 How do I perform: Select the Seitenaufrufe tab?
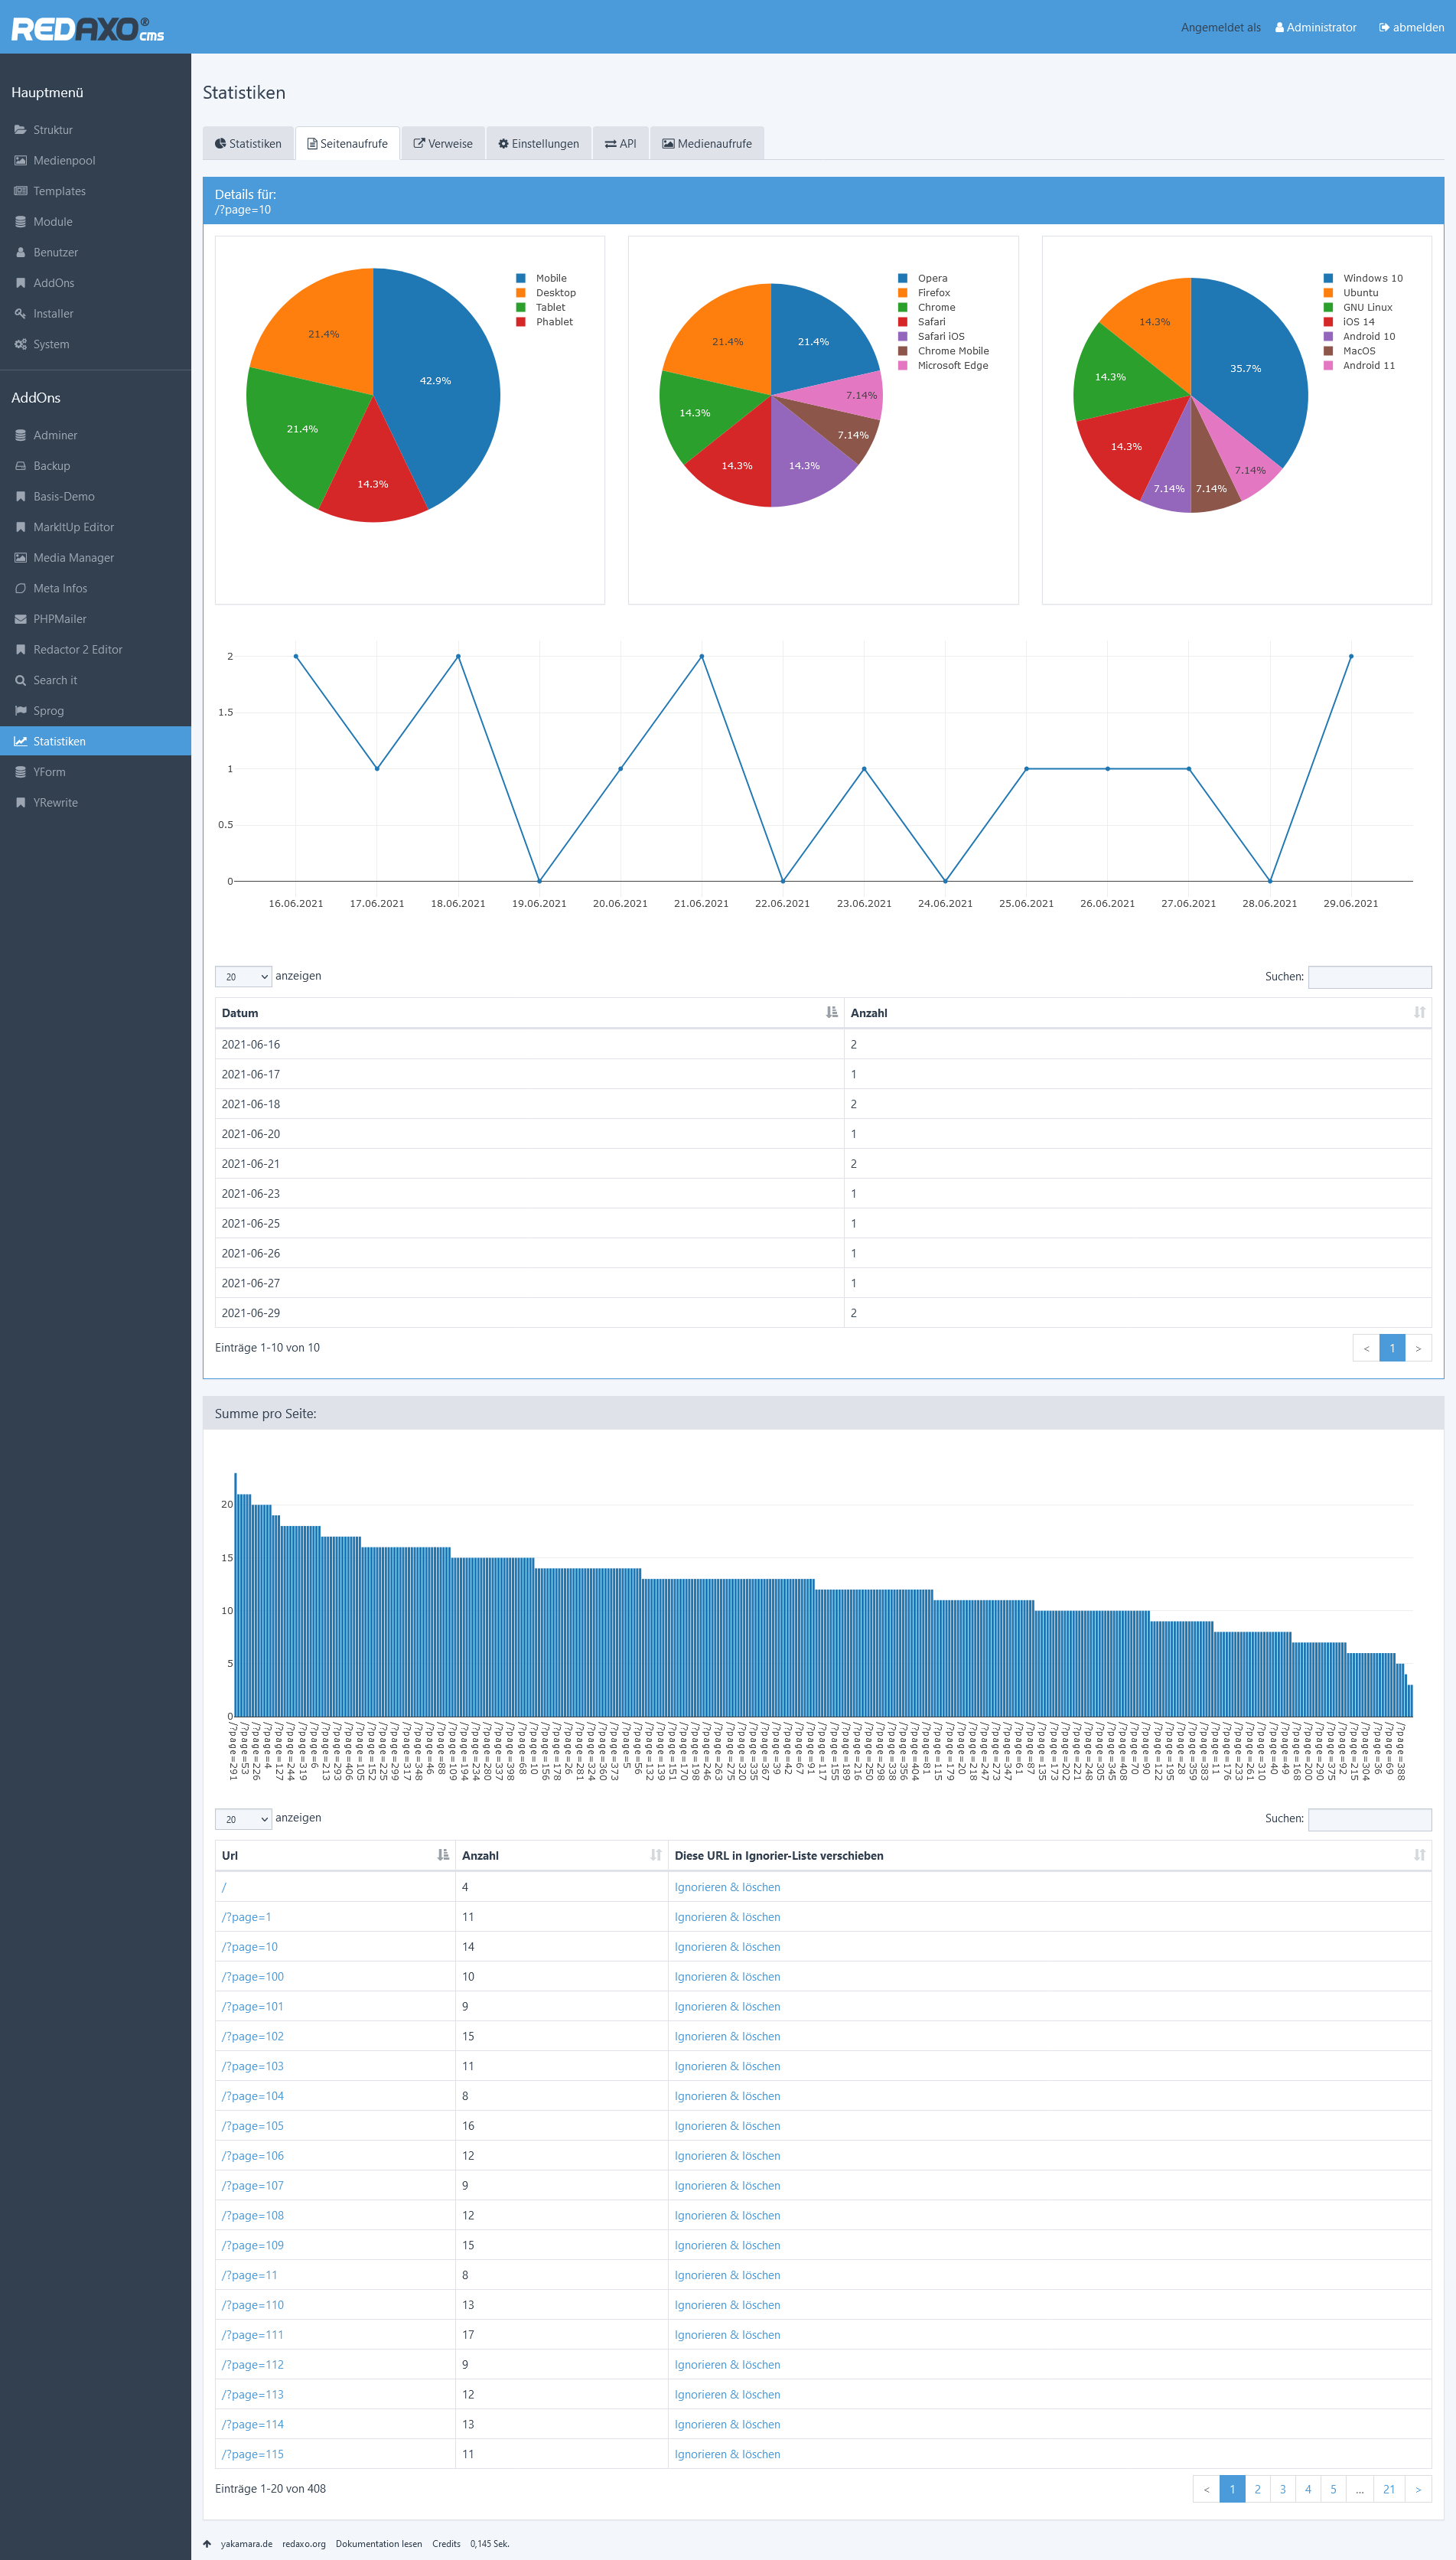[x=347, y=143]
